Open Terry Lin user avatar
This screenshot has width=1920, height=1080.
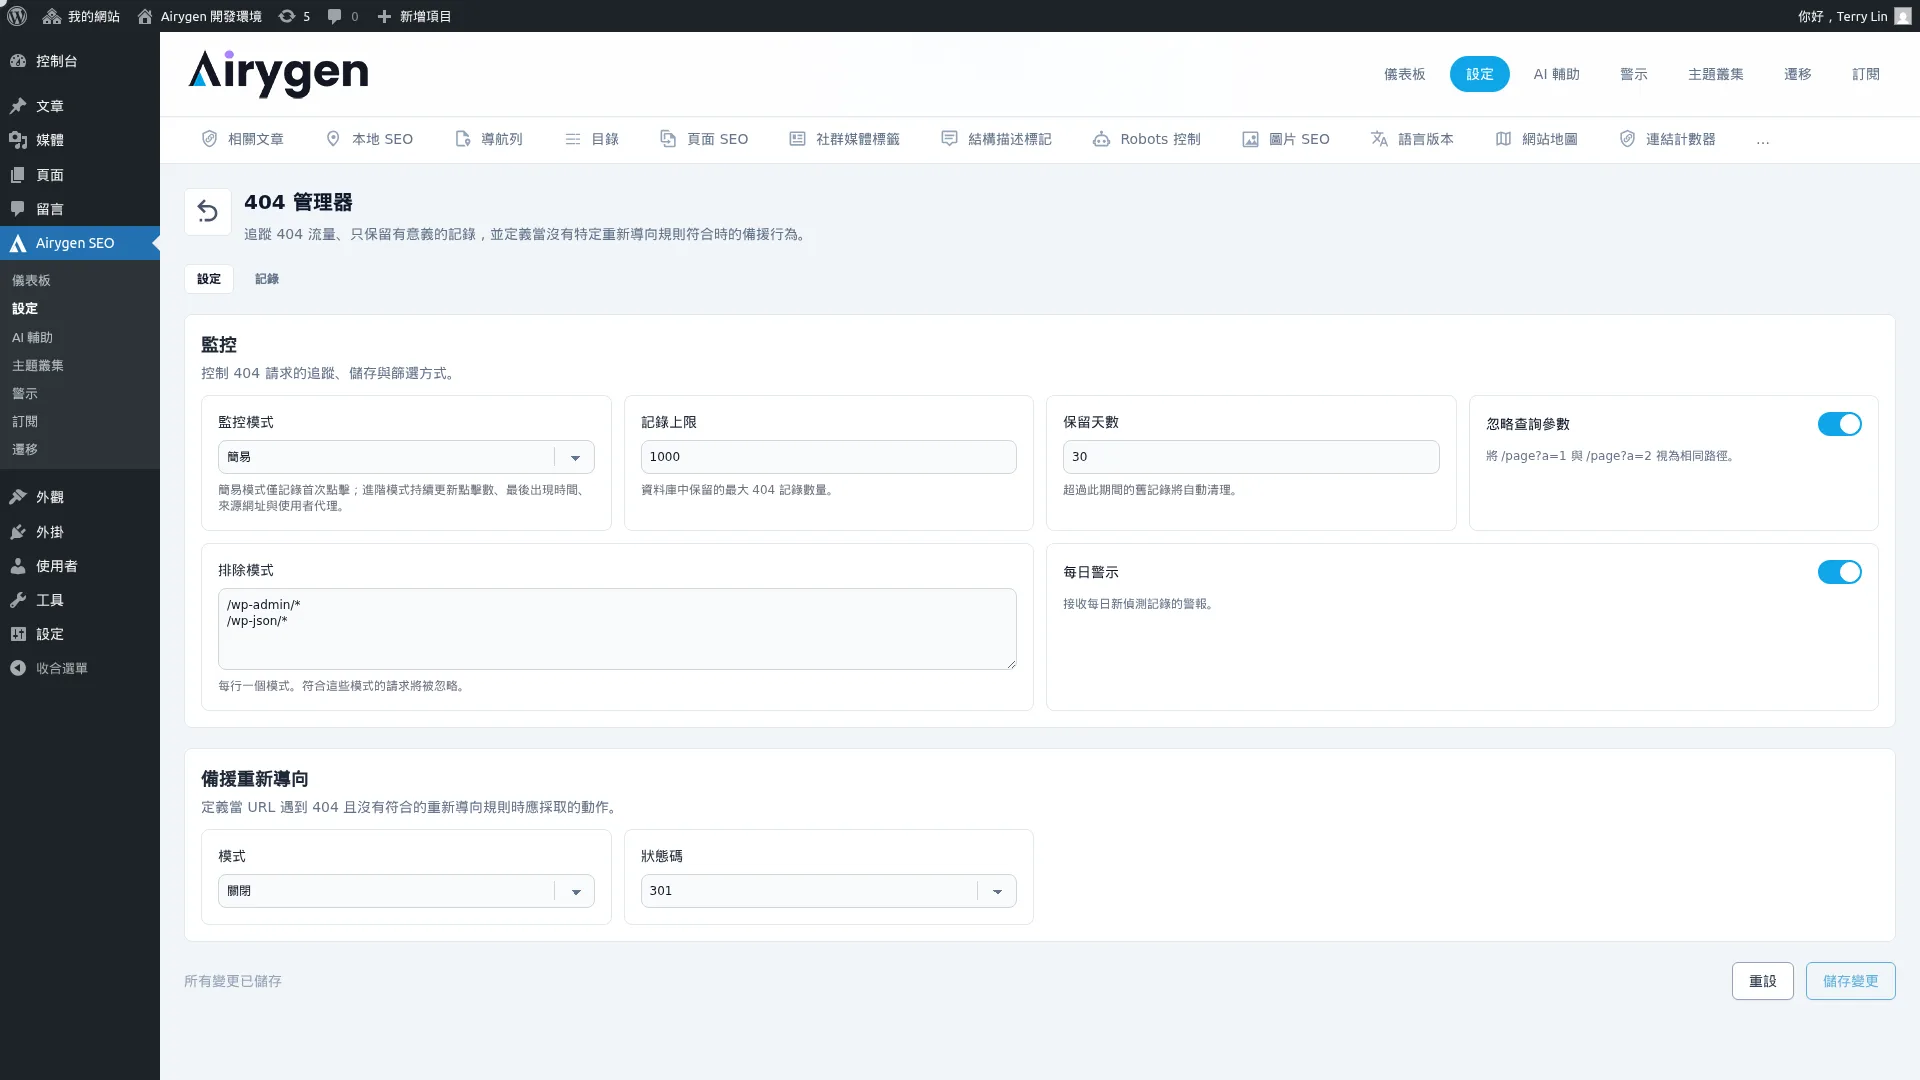[x=1902, y=16]
